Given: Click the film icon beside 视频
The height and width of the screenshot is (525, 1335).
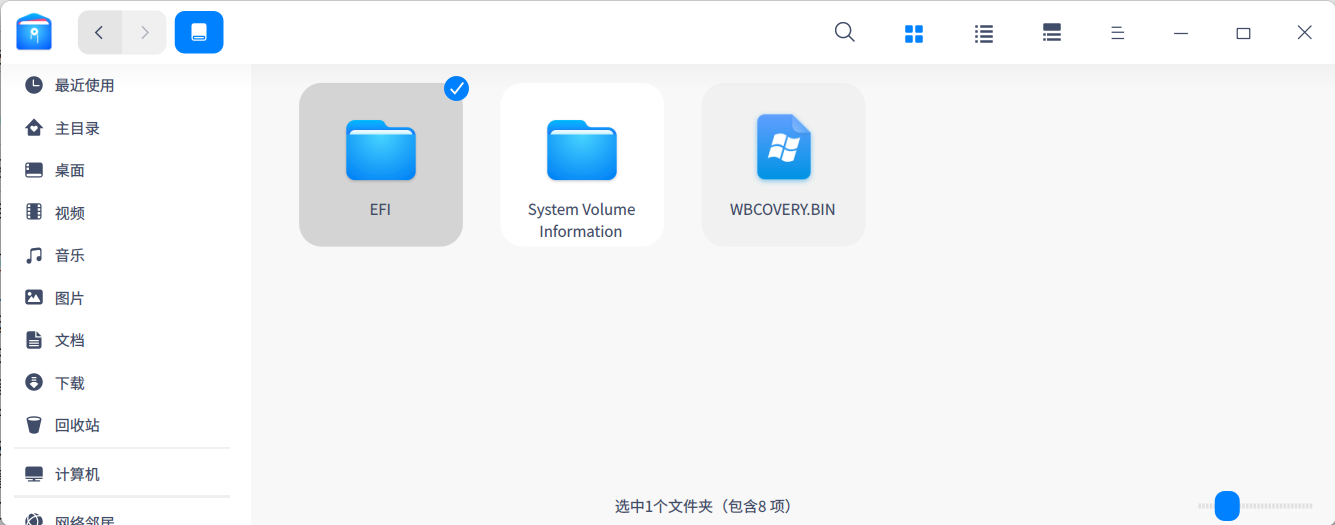Looking at the screenshot, I should [x=34, y=212].
